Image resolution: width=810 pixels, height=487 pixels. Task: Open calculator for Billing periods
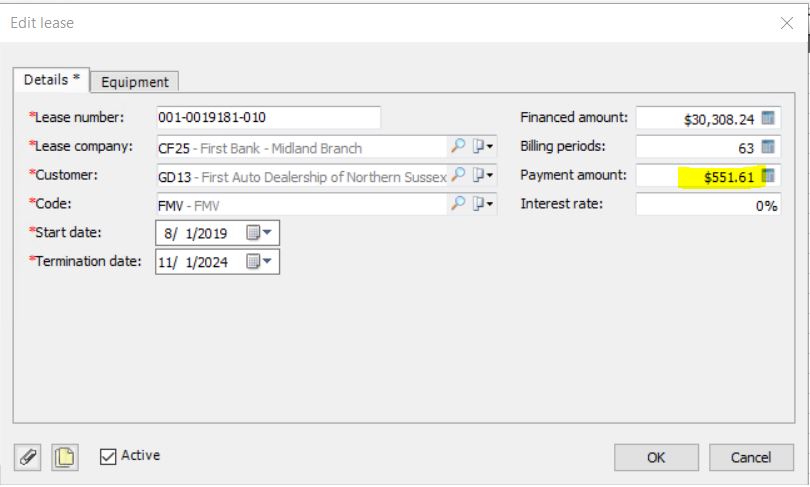coord(768,147)
